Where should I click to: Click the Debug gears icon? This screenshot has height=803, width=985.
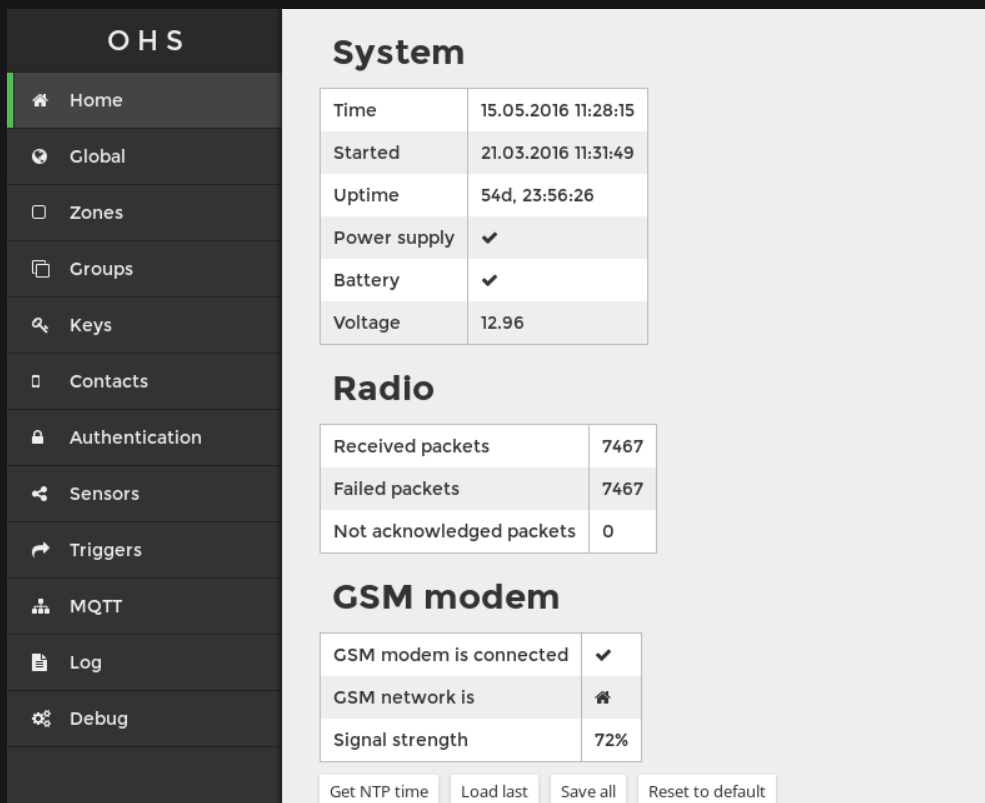(41, 719)
